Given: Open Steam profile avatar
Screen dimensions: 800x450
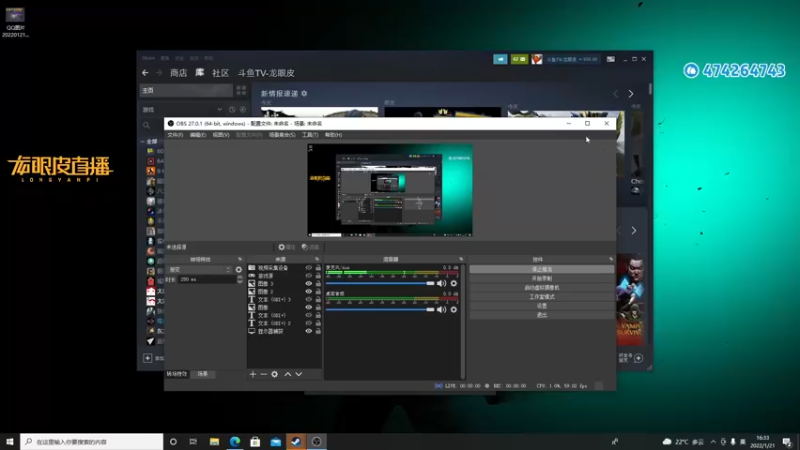Looking at the screenshot, I should pos(537,59).
